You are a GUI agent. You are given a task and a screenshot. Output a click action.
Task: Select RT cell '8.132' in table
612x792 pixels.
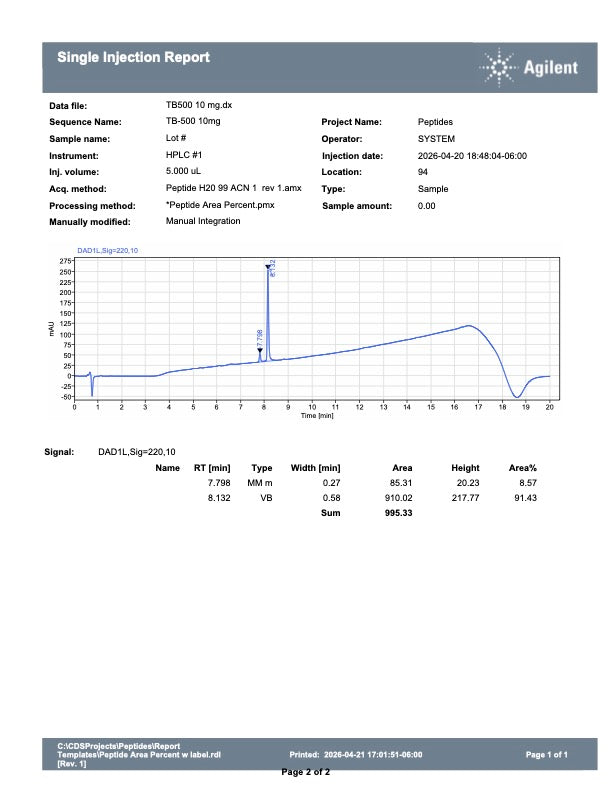219,498
